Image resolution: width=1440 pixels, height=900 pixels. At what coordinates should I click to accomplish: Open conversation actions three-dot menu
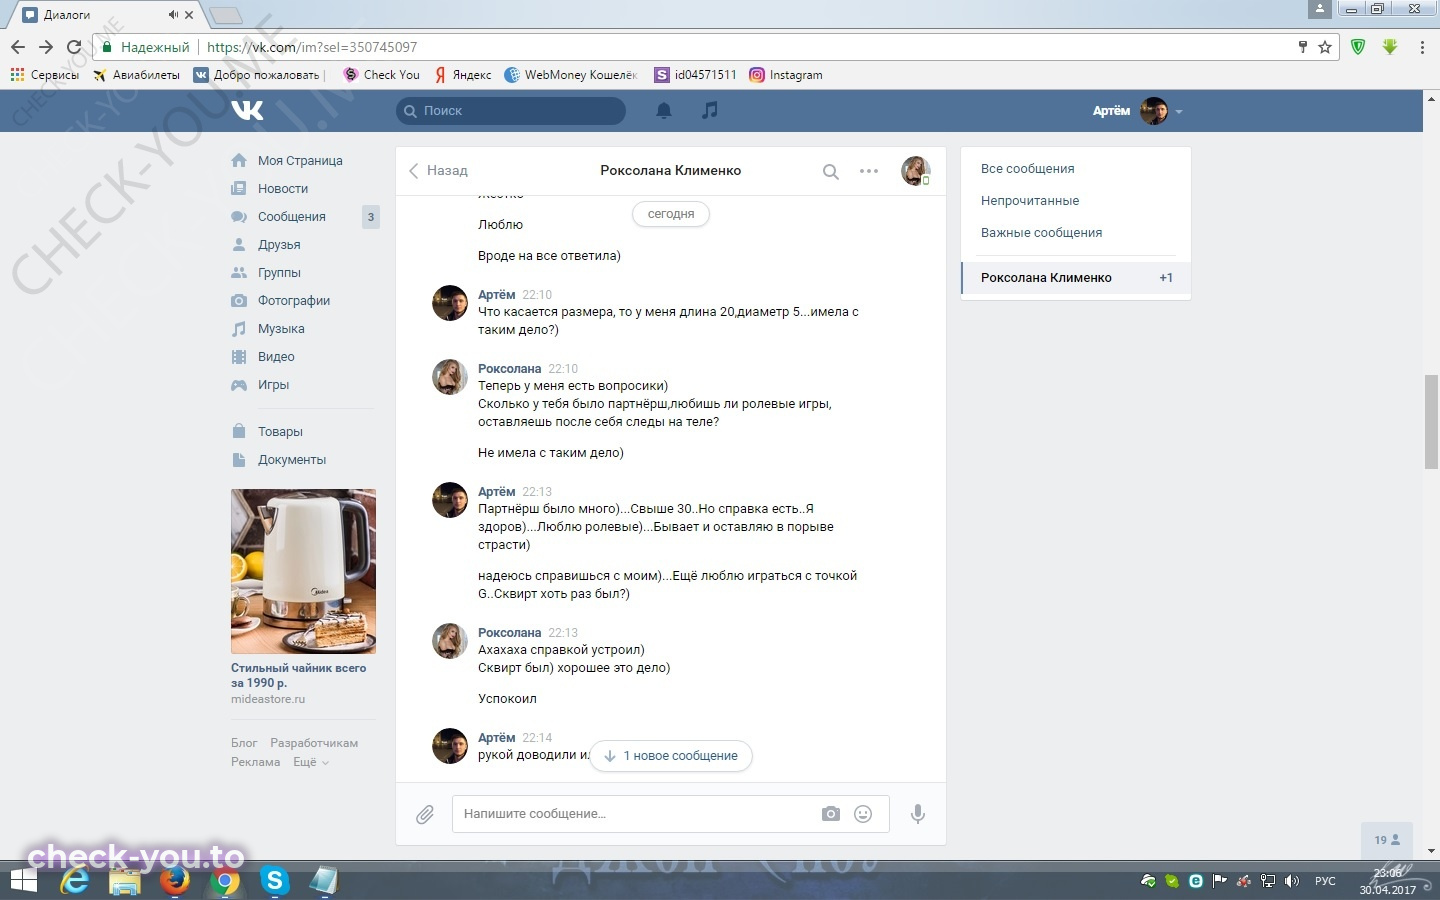(x=869, y=171)
